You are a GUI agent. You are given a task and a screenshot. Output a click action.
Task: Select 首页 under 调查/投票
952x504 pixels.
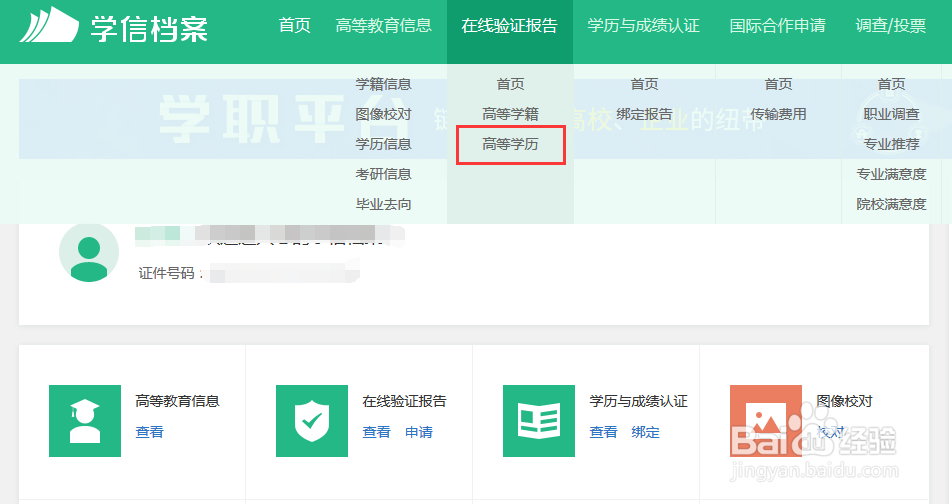click(892, 84)
